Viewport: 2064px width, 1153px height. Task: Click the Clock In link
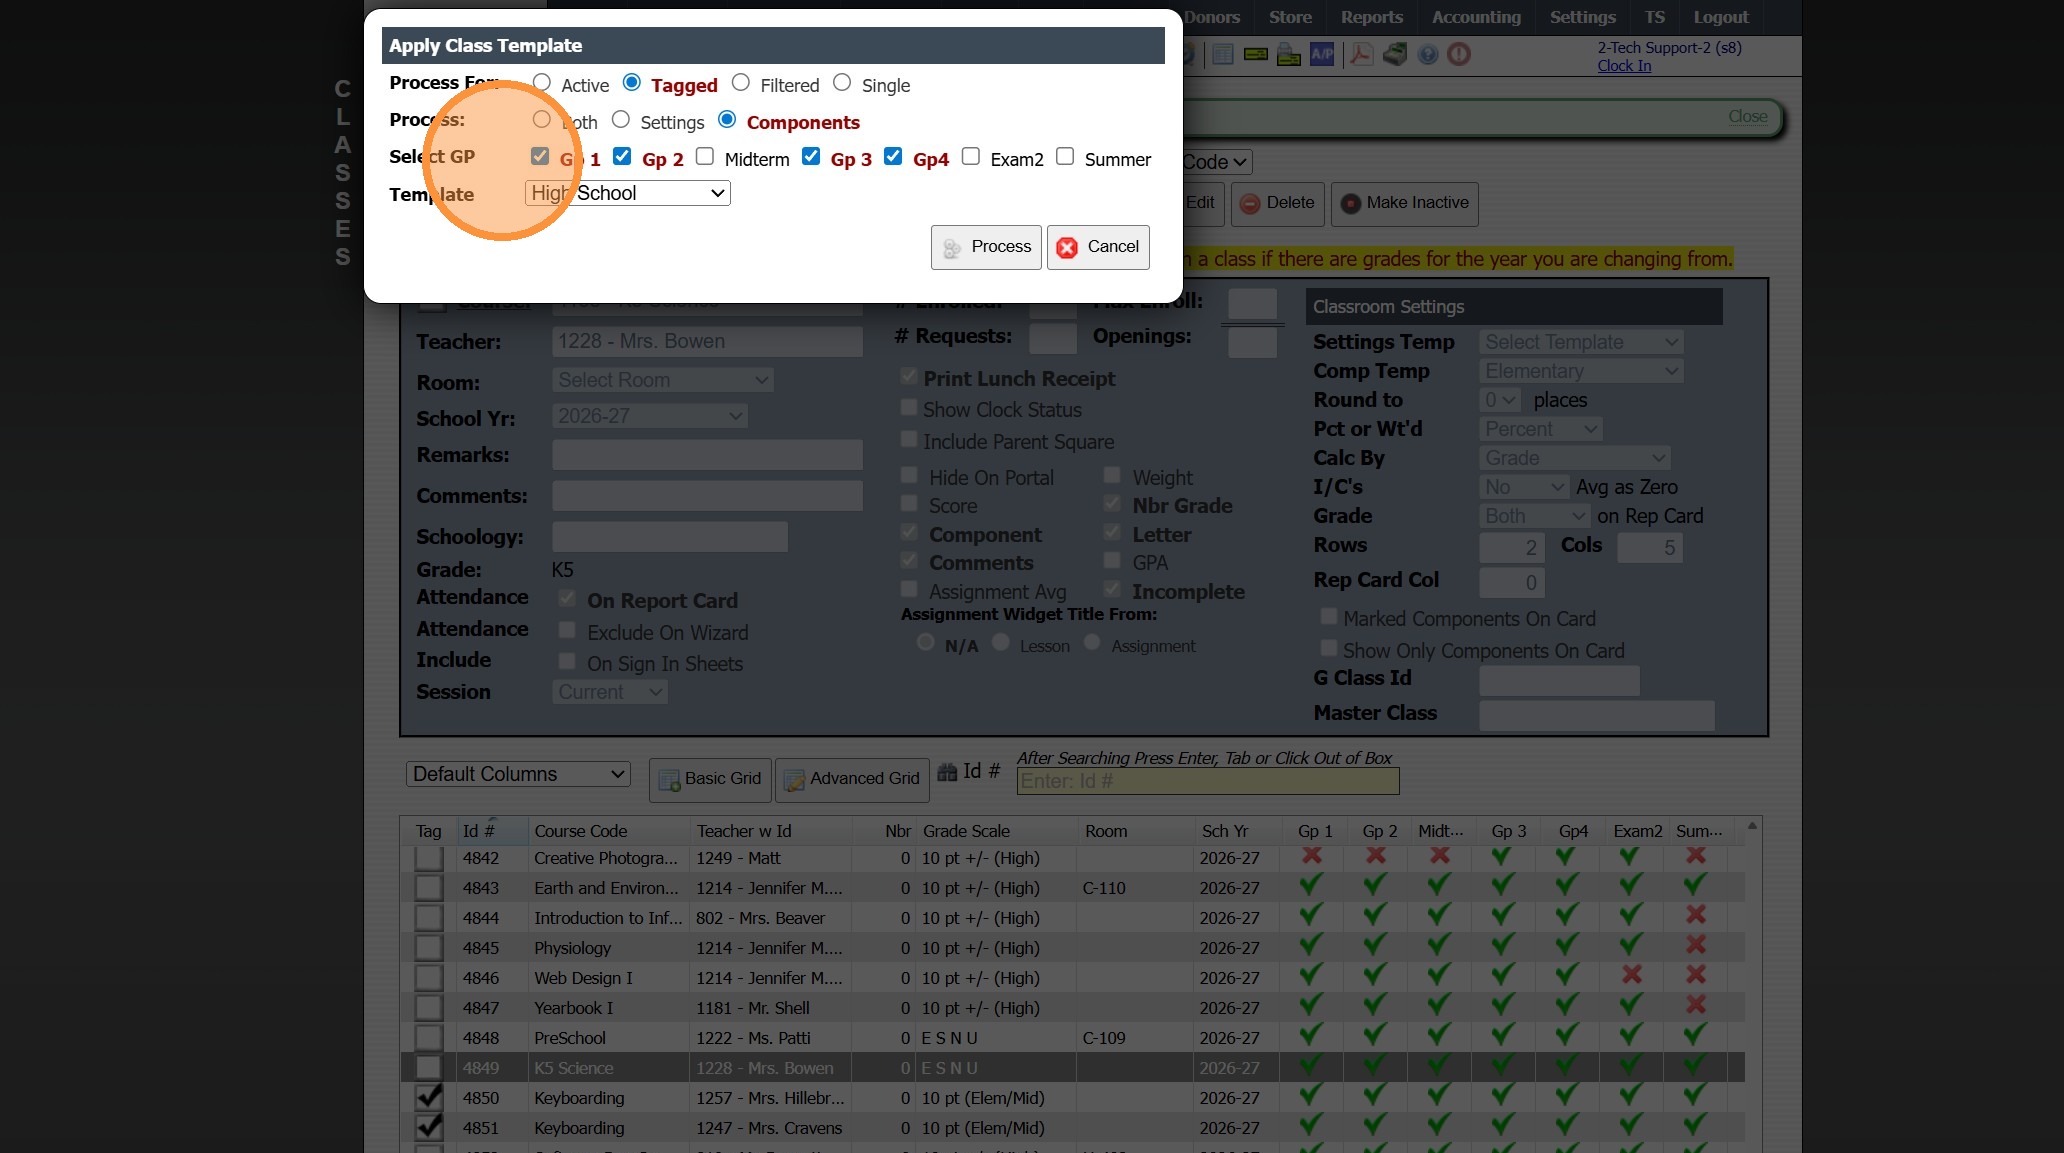tap(1624, 66)
